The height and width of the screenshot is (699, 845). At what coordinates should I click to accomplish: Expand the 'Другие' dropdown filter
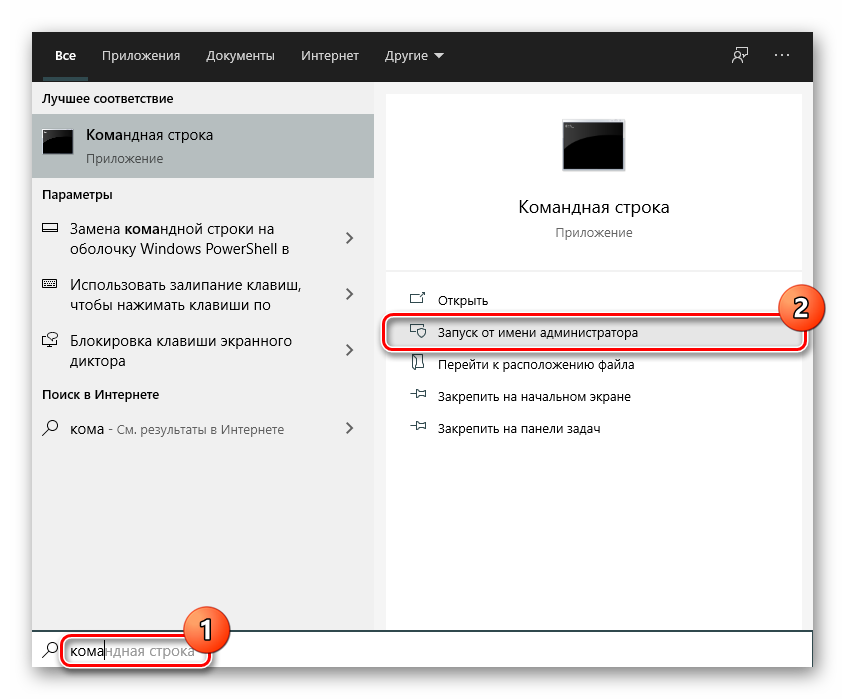pyautogui.click(x=414, y=56)
